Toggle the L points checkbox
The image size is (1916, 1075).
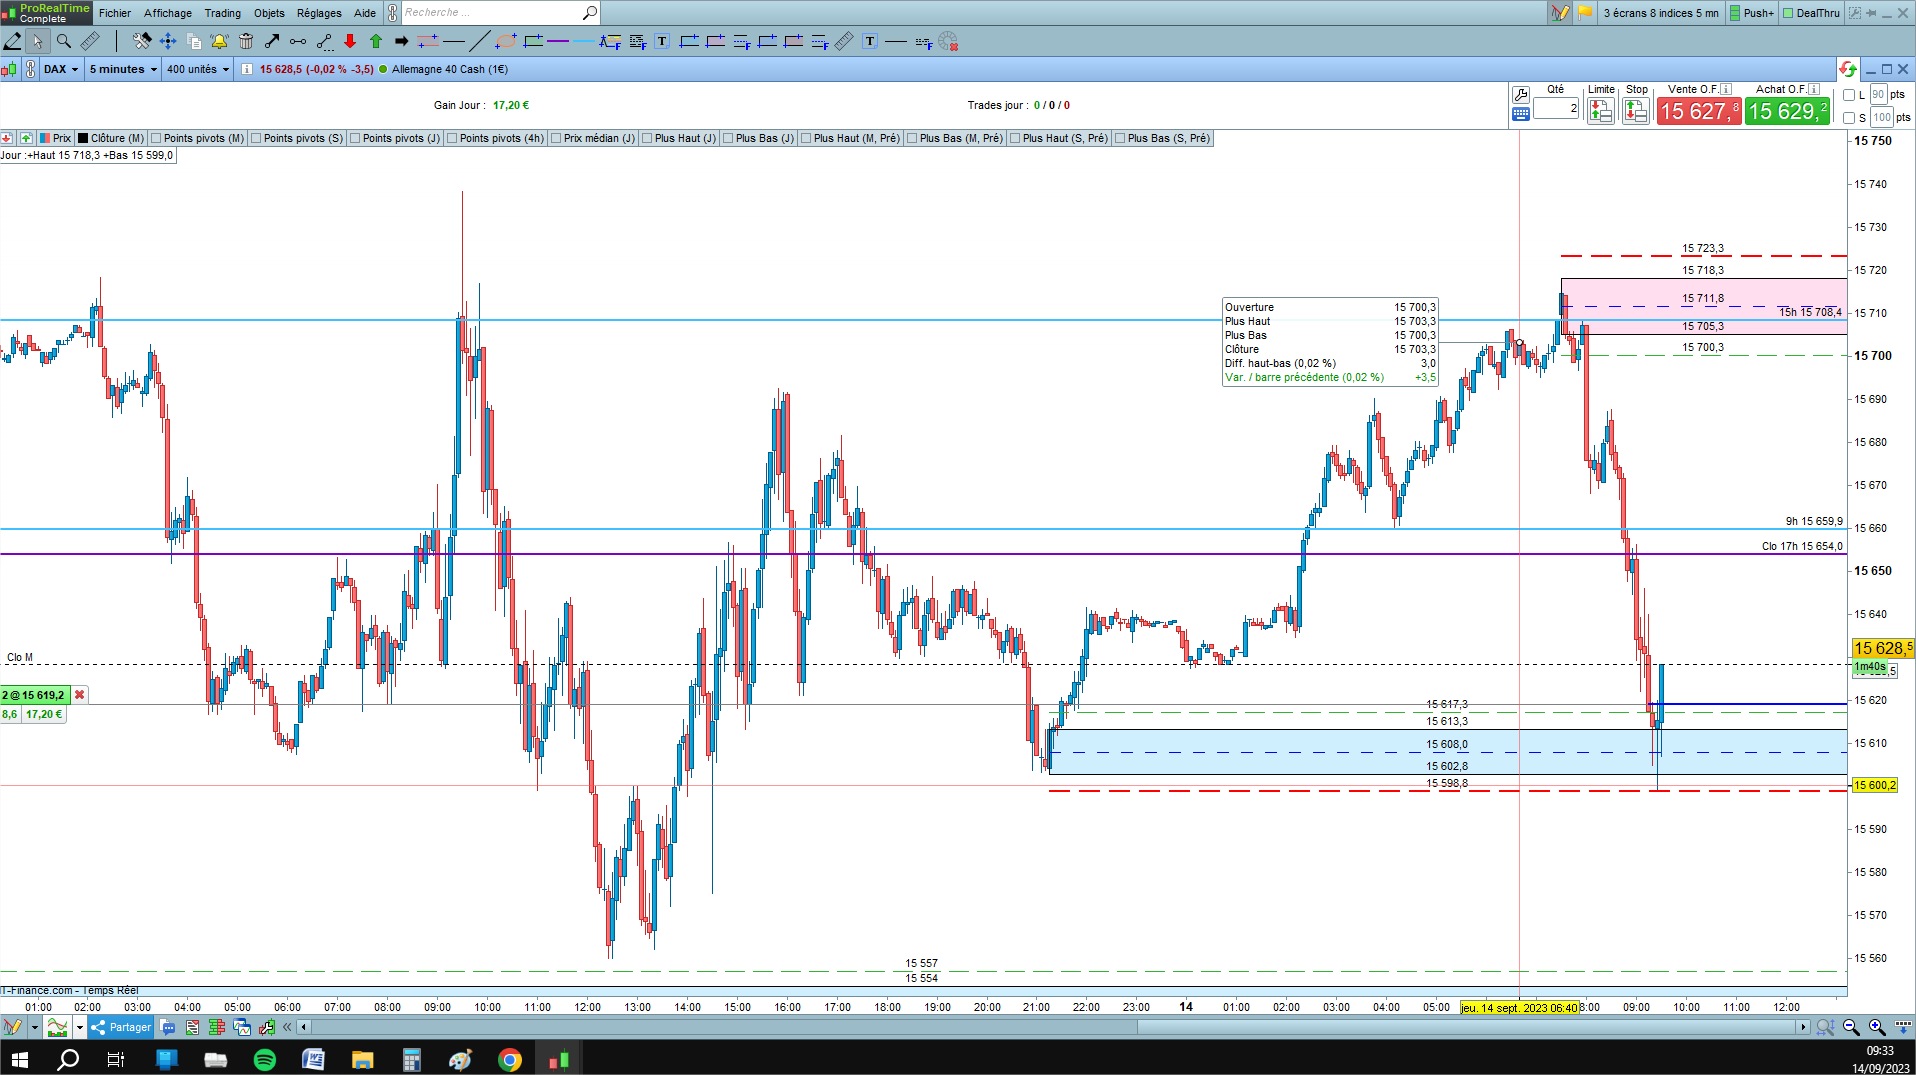[x=1849, y=95]
